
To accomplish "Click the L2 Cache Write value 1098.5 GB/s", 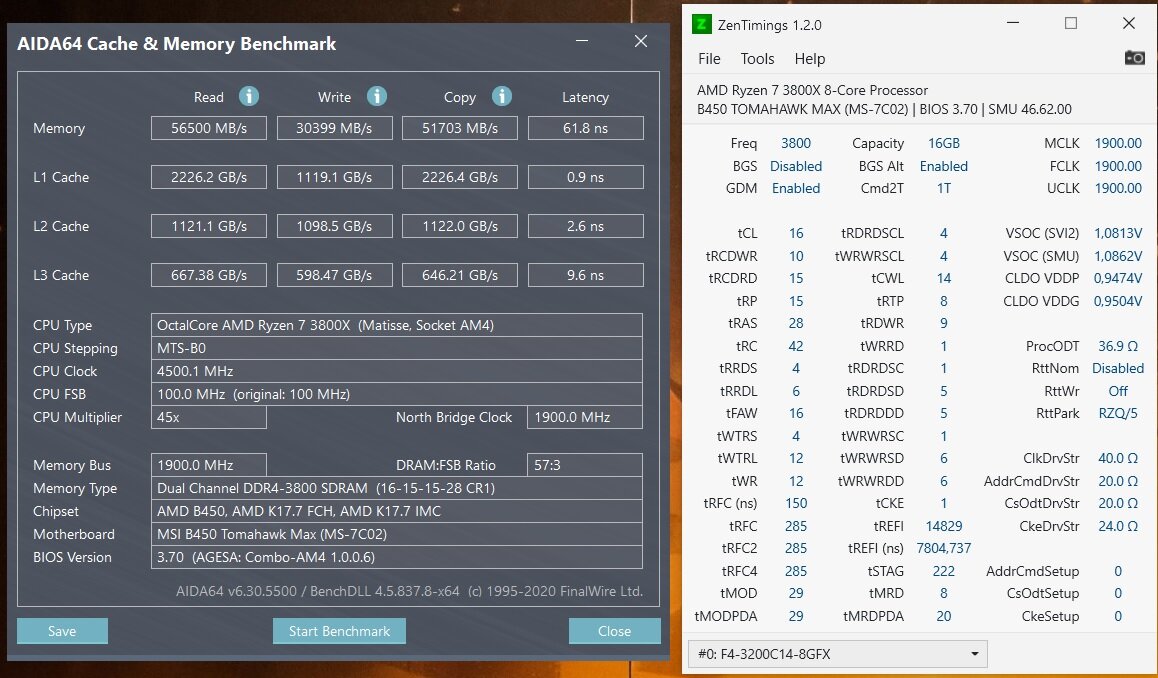I will 335,226.
